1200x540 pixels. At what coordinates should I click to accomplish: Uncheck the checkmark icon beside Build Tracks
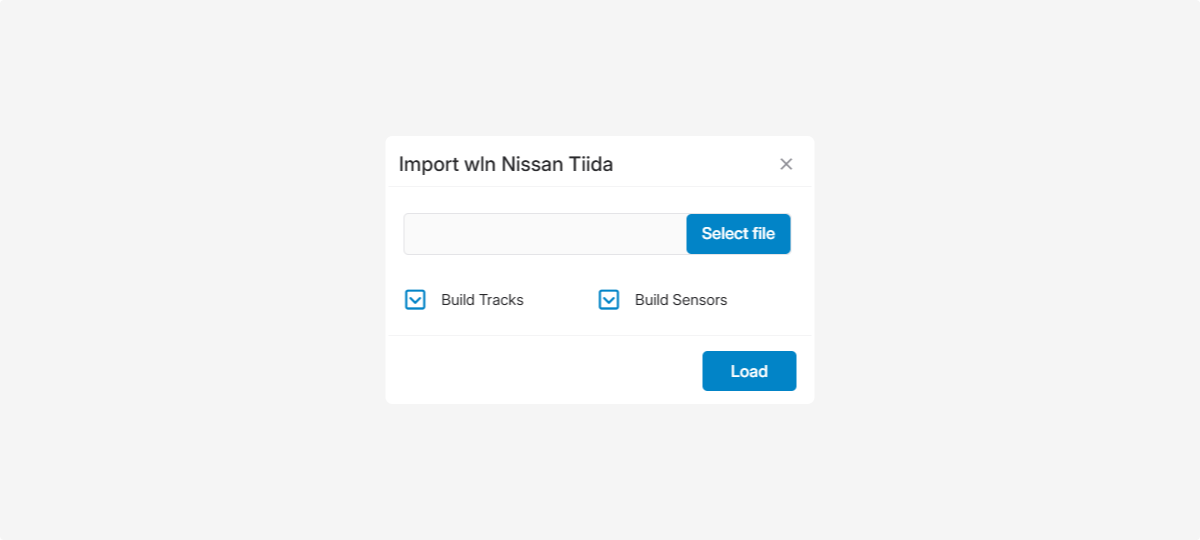[415, 300]
